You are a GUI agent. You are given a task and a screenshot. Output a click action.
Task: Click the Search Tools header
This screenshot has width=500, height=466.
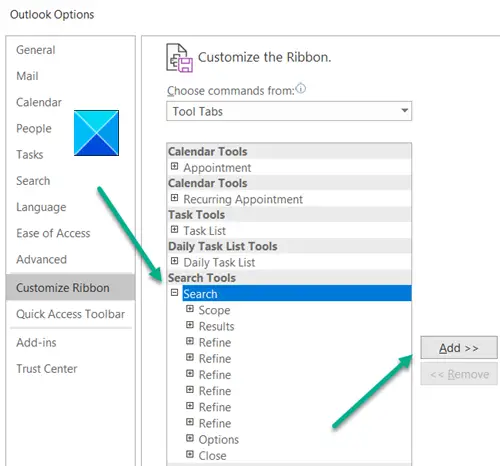point(289,278)
